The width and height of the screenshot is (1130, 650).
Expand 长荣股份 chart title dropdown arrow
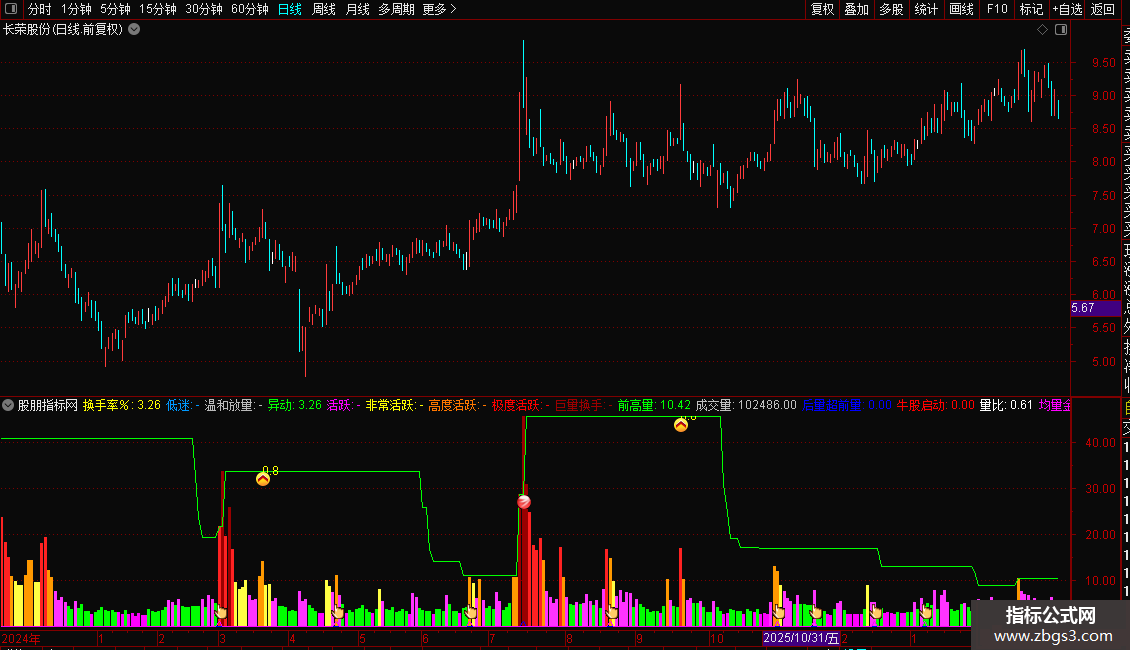134,30
